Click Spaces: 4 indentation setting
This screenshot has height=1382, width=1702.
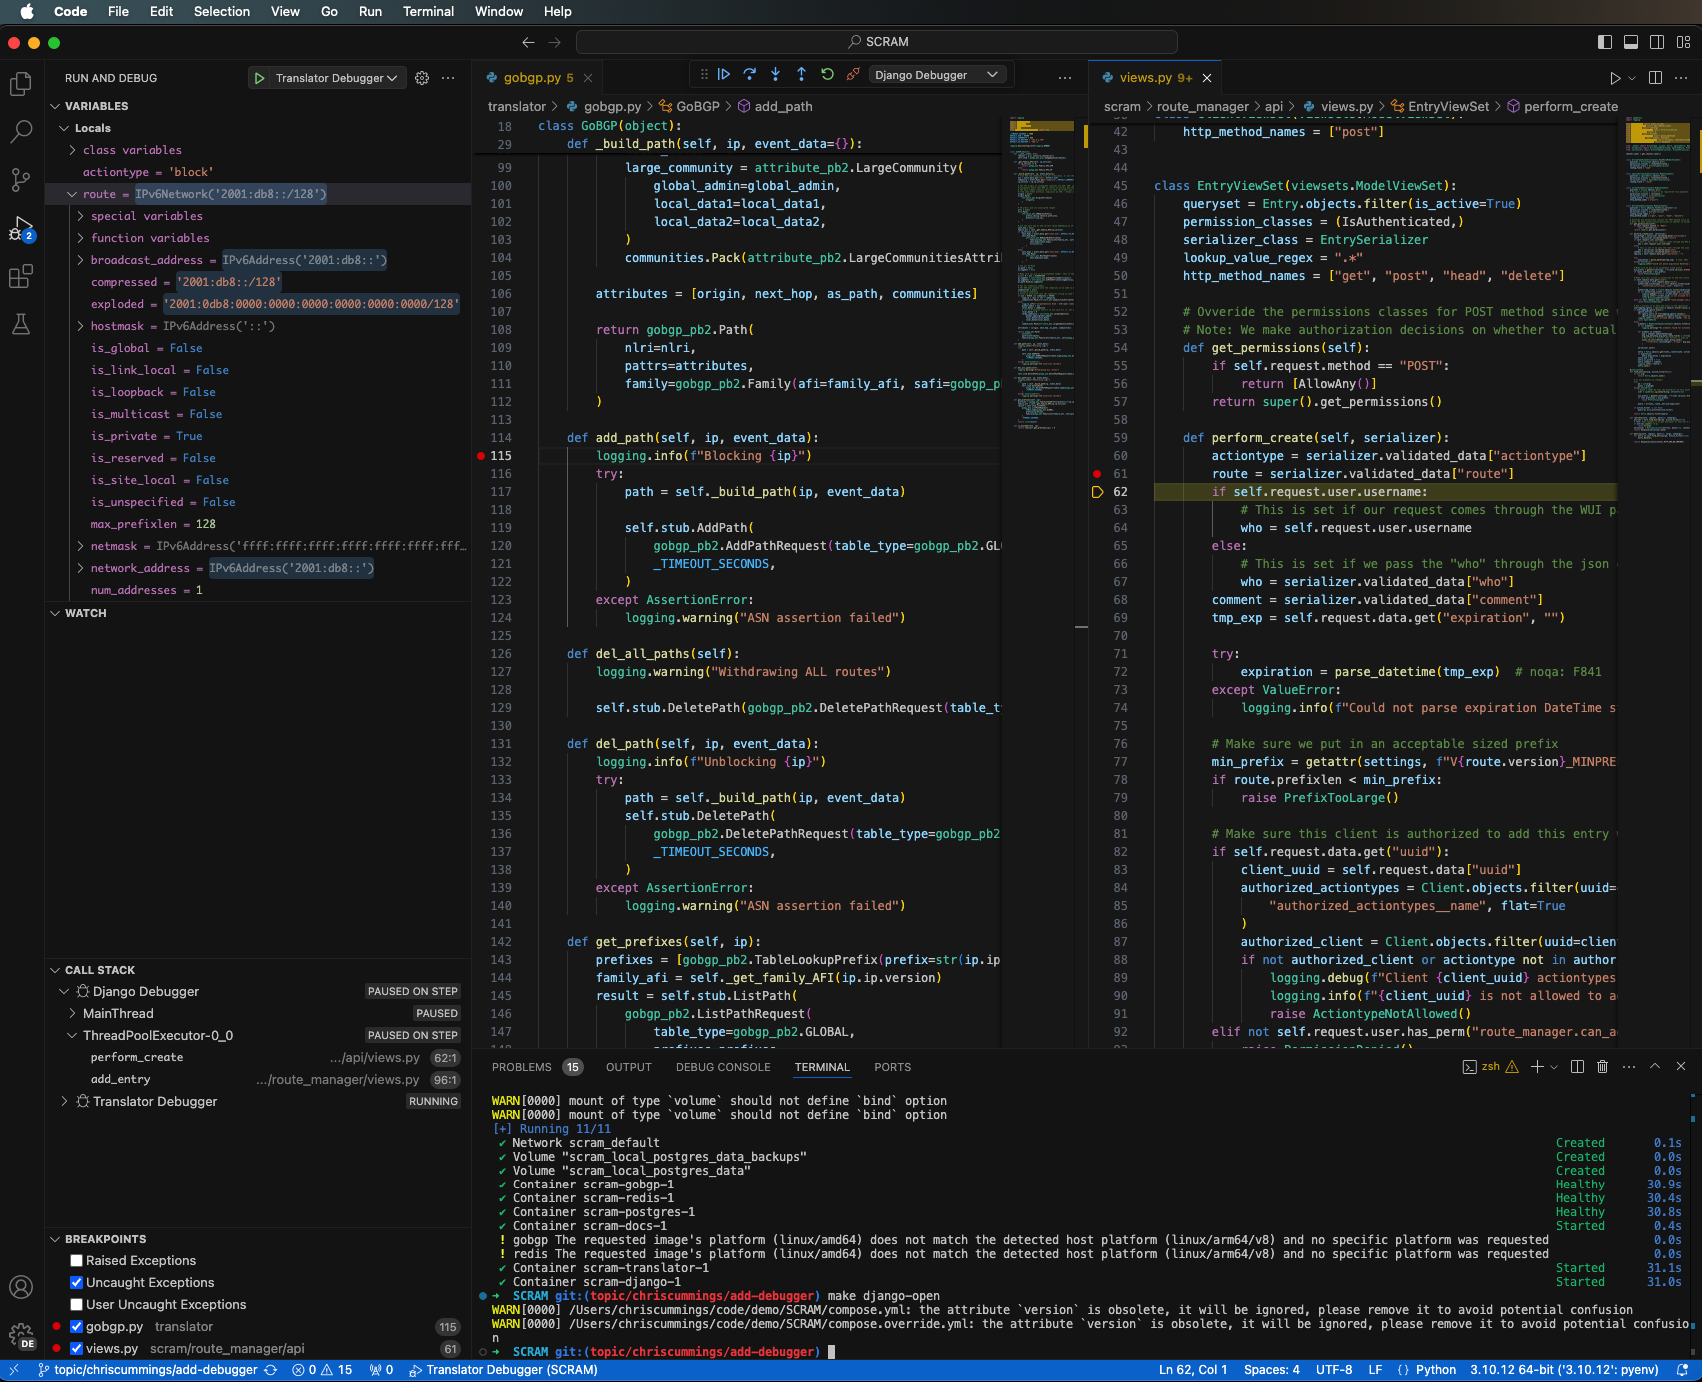tap(1271, 1370)
